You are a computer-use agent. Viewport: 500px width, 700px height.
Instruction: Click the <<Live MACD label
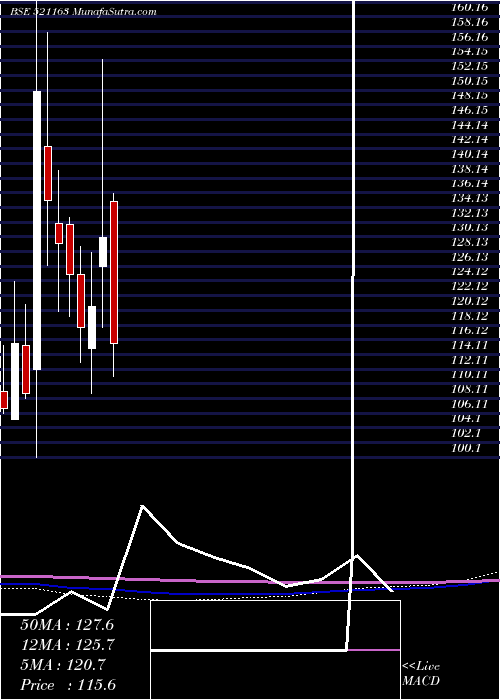(421, 674)
